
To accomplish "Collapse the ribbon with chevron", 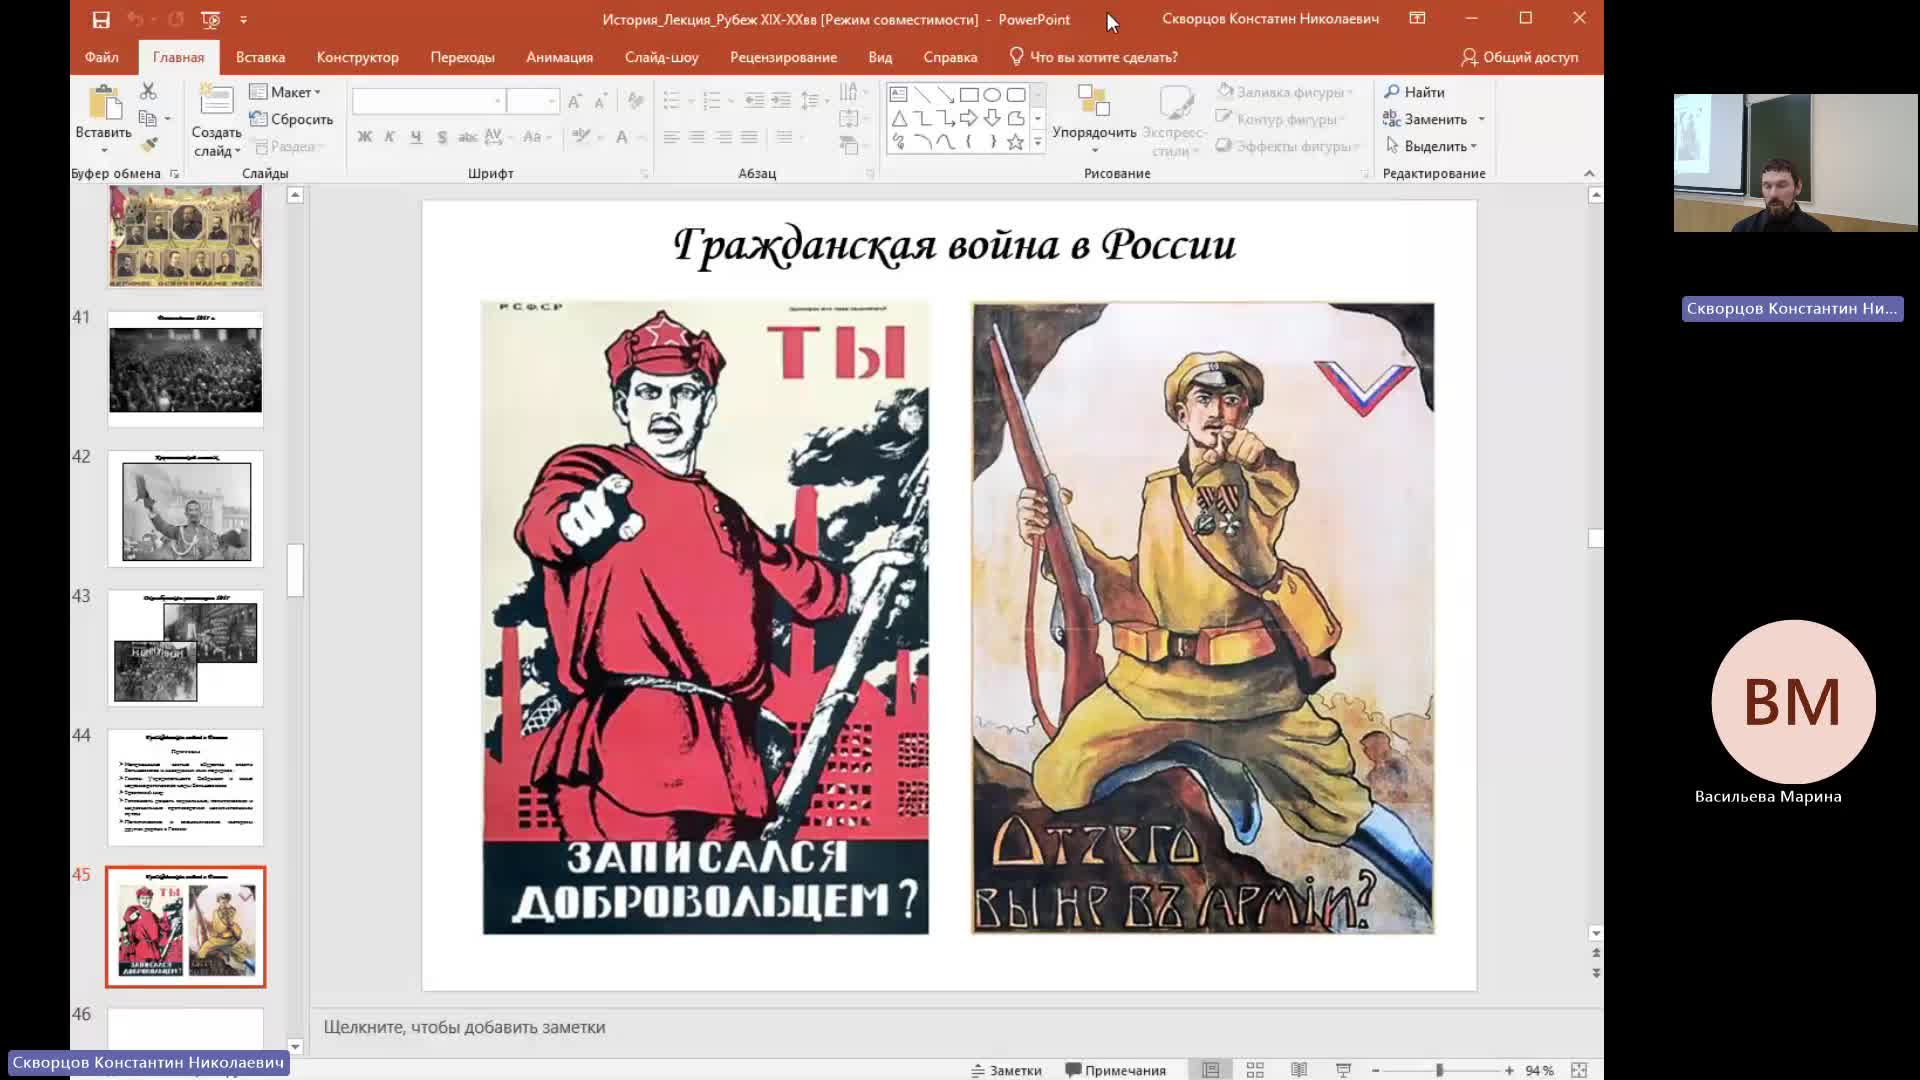I will click(1589, 173).
